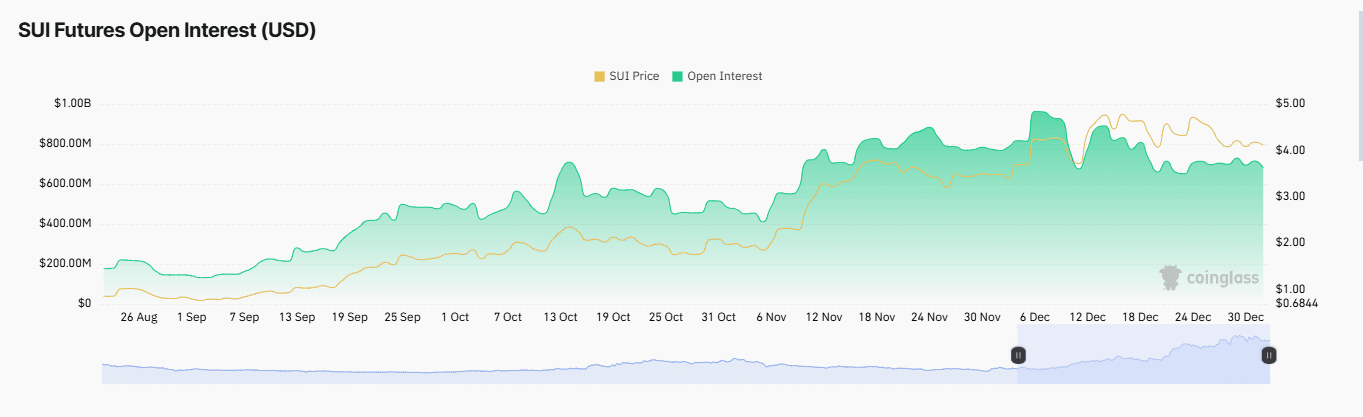This screenshot has width=1363, height=417.
Task: Click the page scrollbar at right edge
Action: (1358, 80)
